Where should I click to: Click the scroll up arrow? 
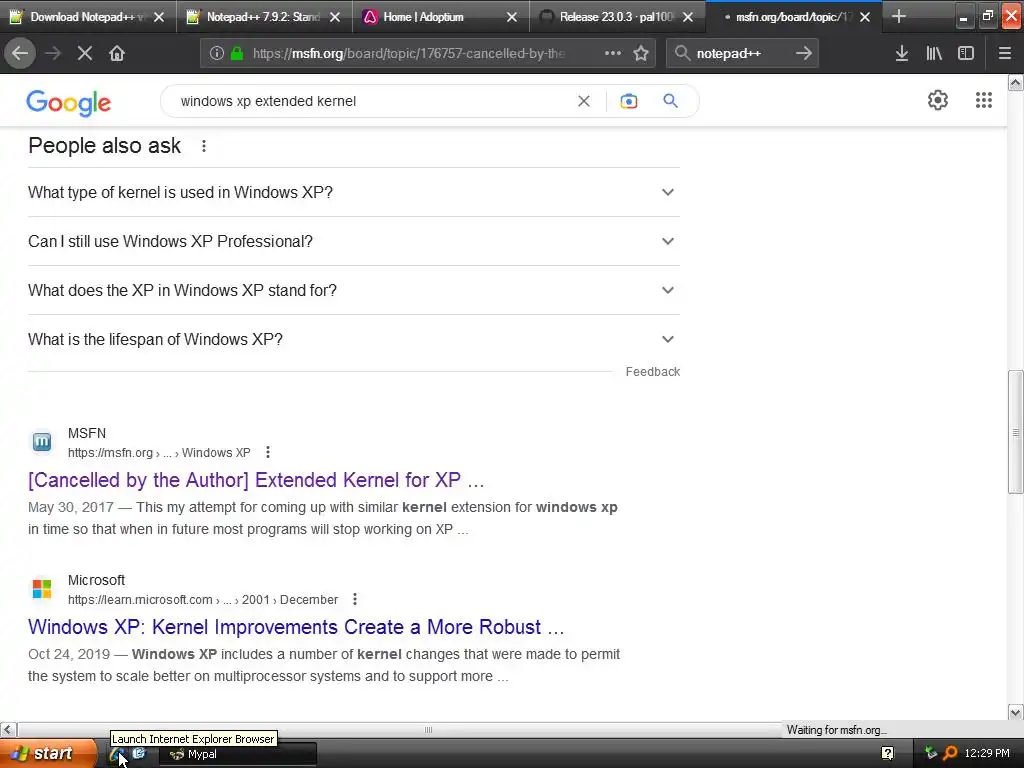click(x=1016, y=82)
